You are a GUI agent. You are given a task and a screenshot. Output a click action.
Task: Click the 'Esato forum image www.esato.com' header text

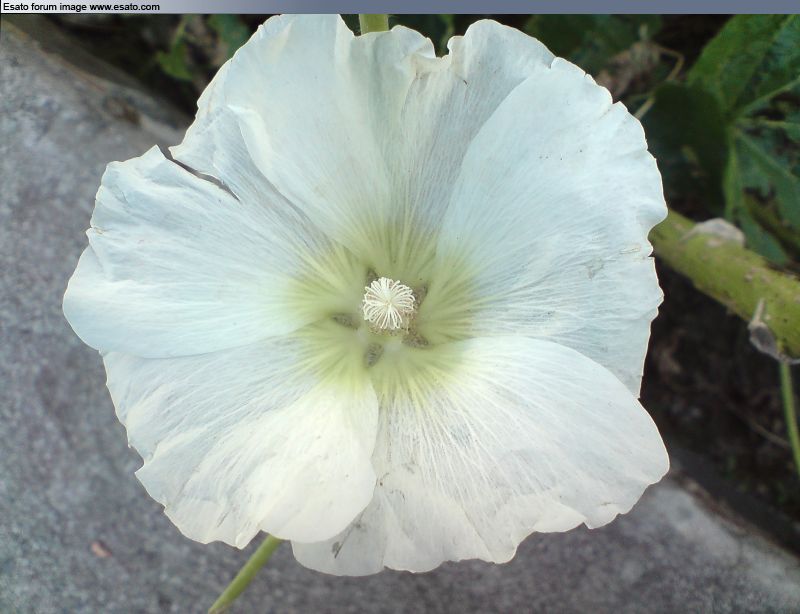[81, 7]
